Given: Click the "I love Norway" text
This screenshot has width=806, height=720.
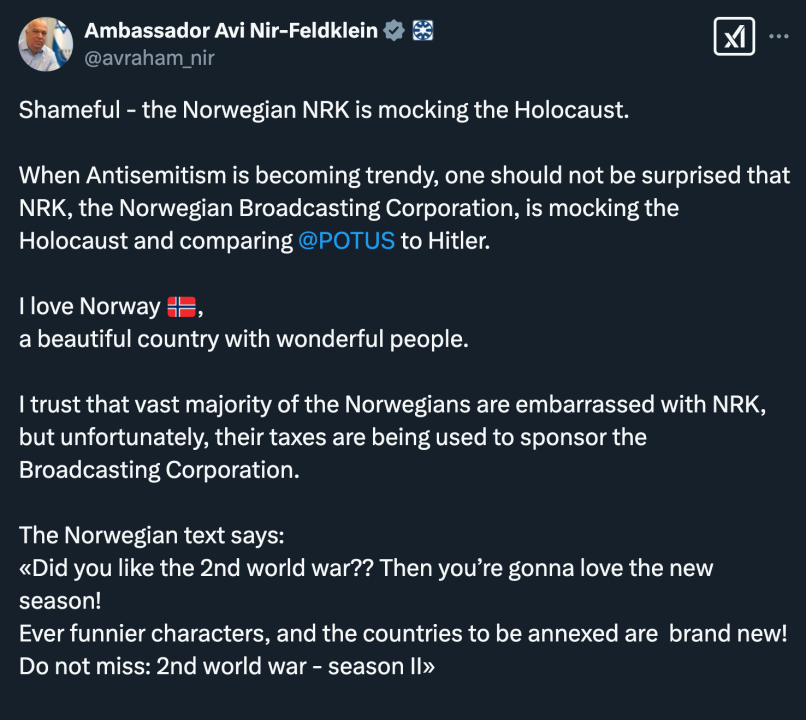Looking at the screenshot, I should click(90, 307).
